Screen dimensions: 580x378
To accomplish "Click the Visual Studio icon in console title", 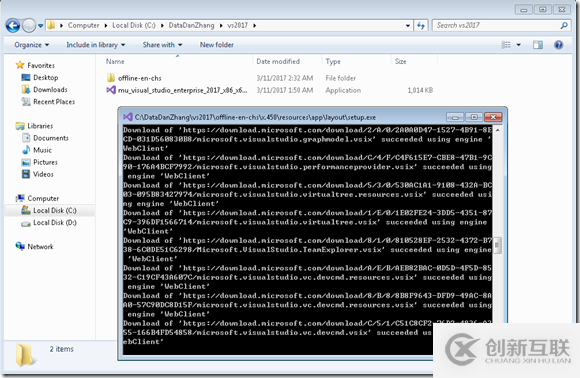I will click(x=128, y=117).
